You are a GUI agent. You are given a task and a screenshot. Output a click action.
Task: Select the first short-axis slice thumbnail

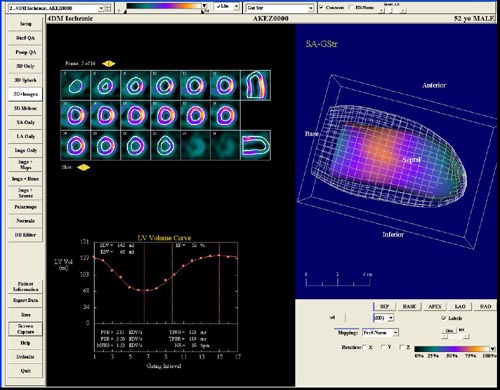(x=75, y=85)
